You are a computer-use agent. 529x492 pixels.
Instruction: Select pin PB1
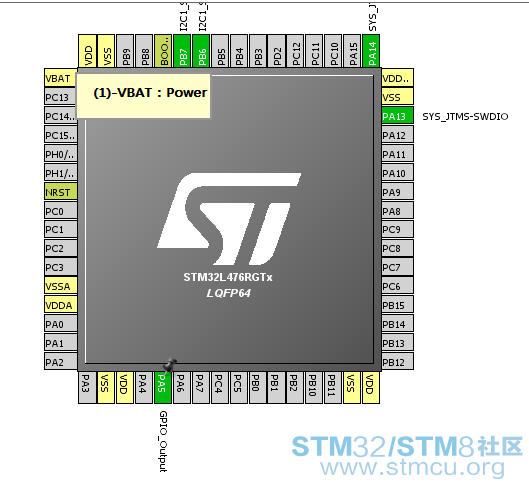[276, 387]
